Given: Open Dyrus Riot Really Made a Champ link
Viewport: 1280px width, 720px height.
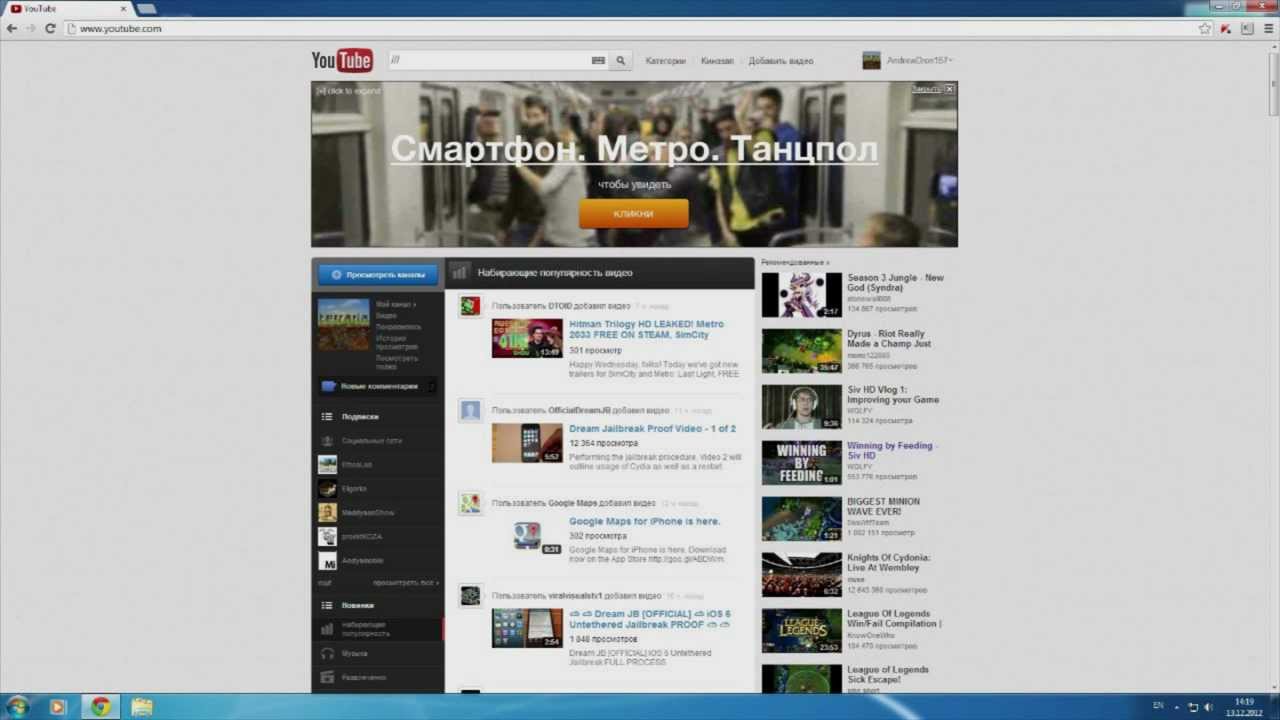Looking at the screenshot, I should pos(889,339).
